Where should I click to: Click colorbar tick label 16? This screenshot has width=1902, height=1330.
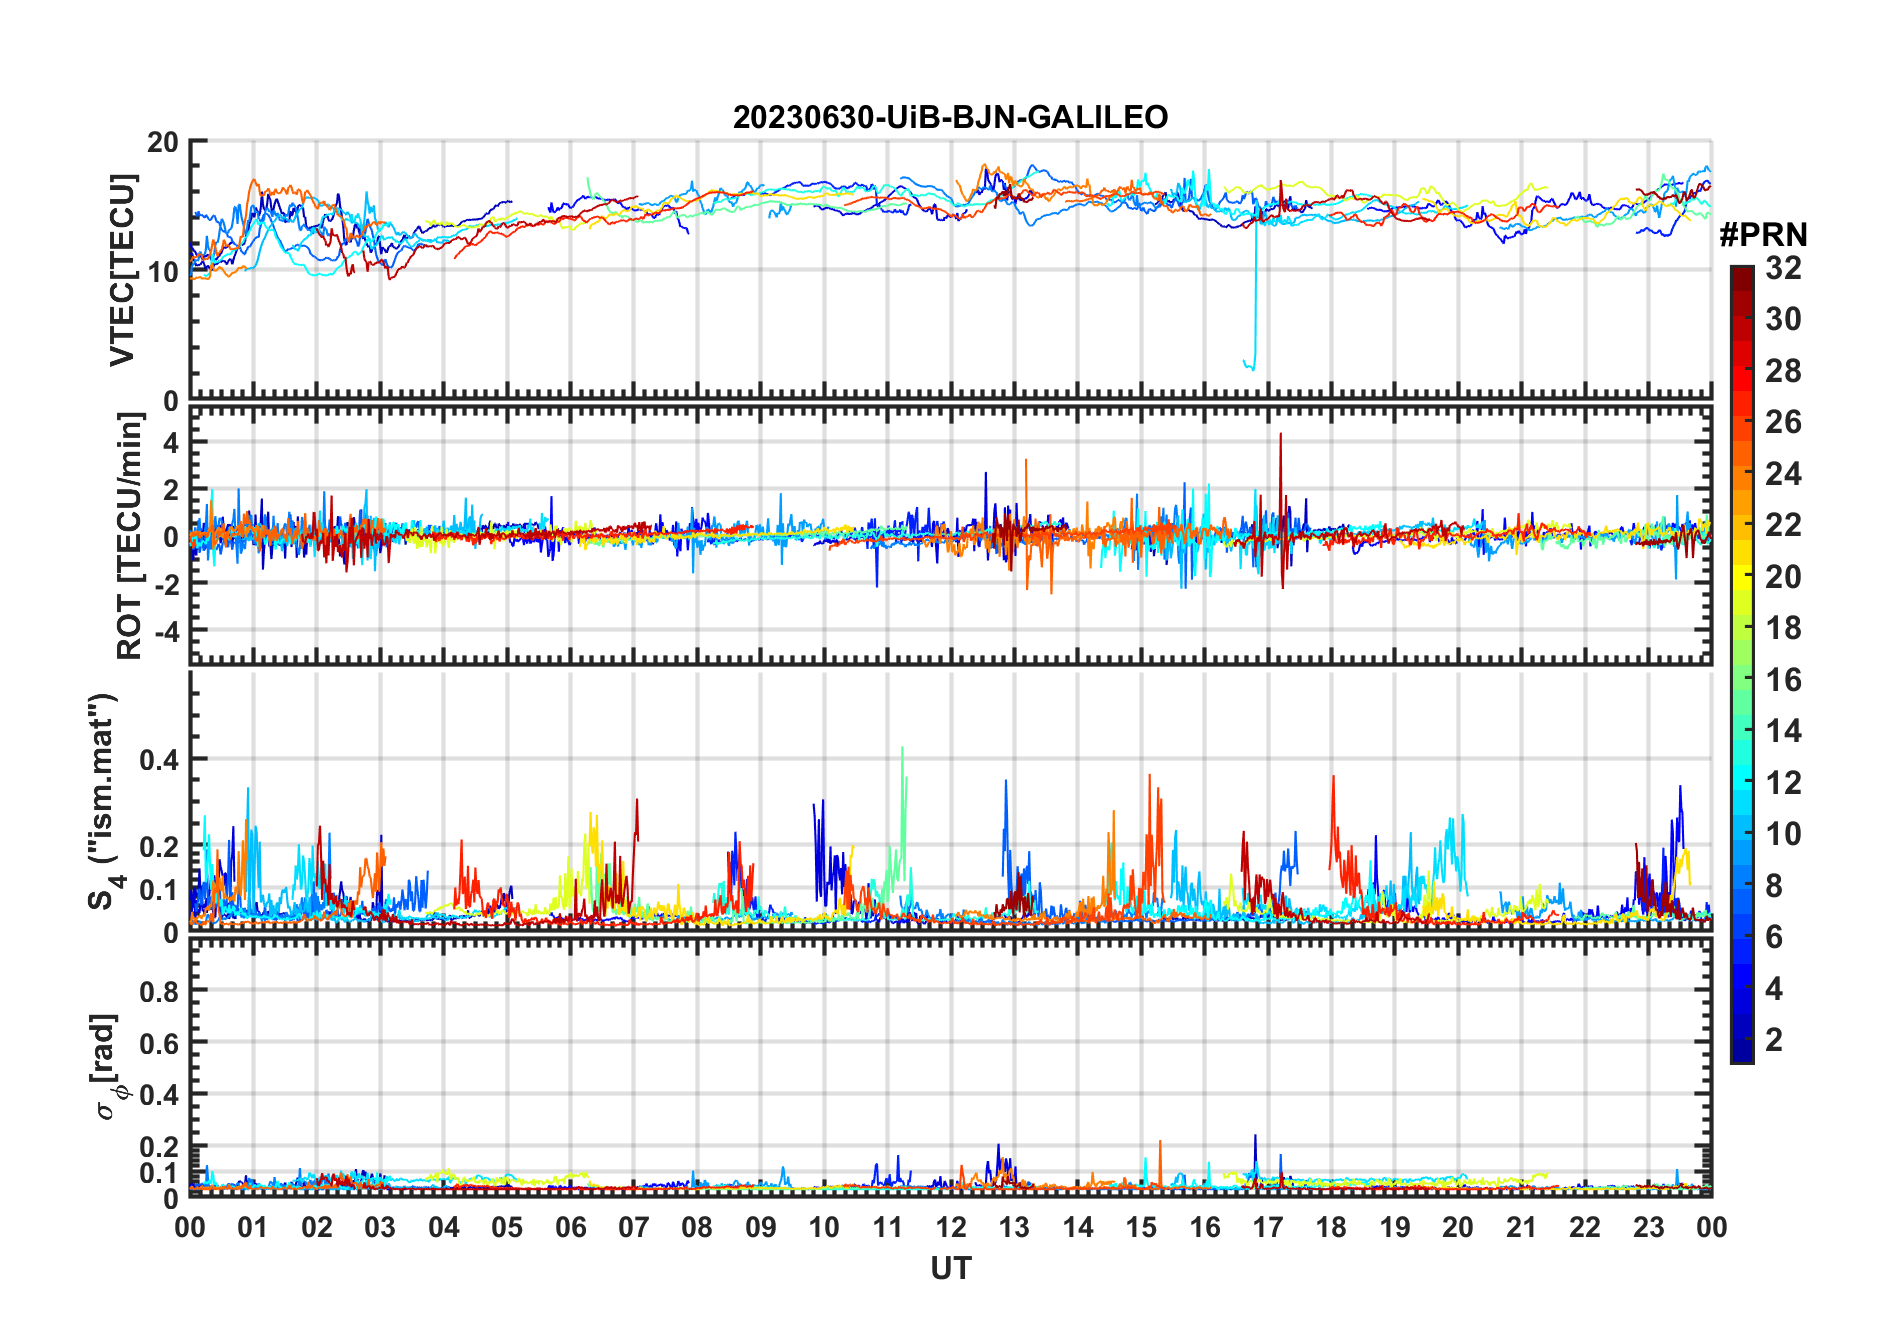(1783, 680)
